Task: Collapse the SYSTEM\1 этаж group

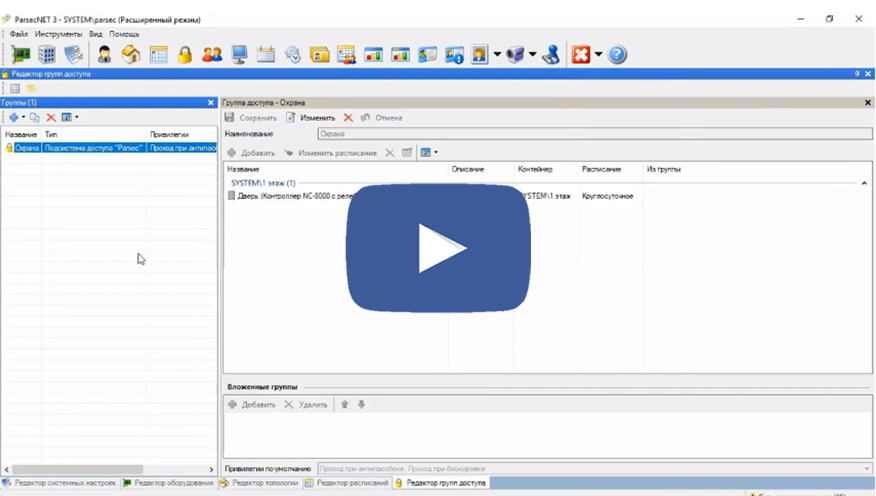Action: coord(864,183)
